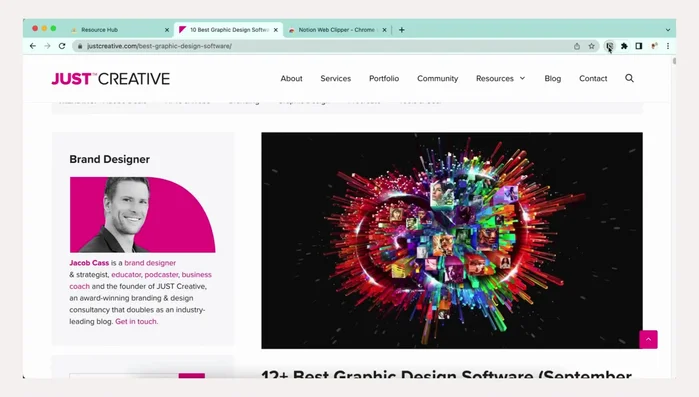Open the Jacob Cass link
The width and height of the screenshot is (699, 397).
point(89,263)
